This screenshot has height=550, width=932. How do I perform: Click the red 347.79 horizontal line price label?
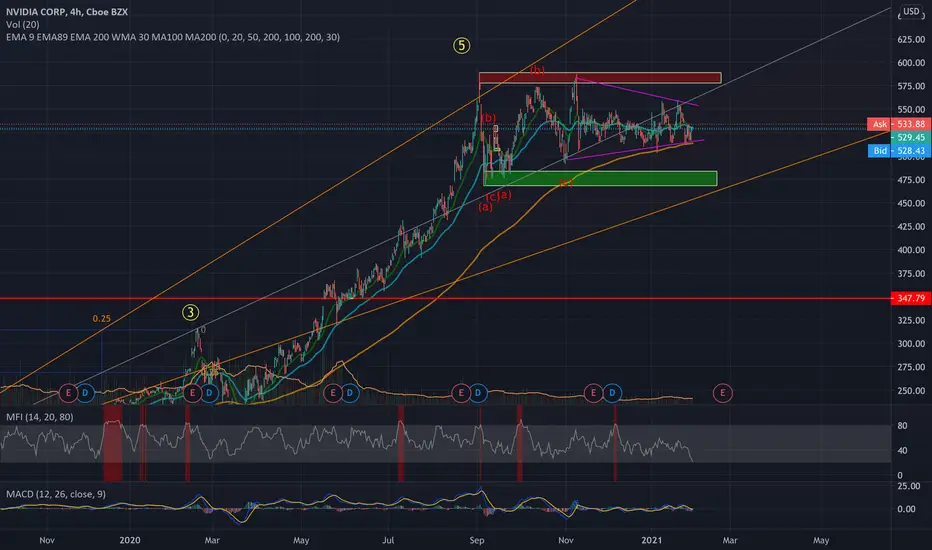911,298
